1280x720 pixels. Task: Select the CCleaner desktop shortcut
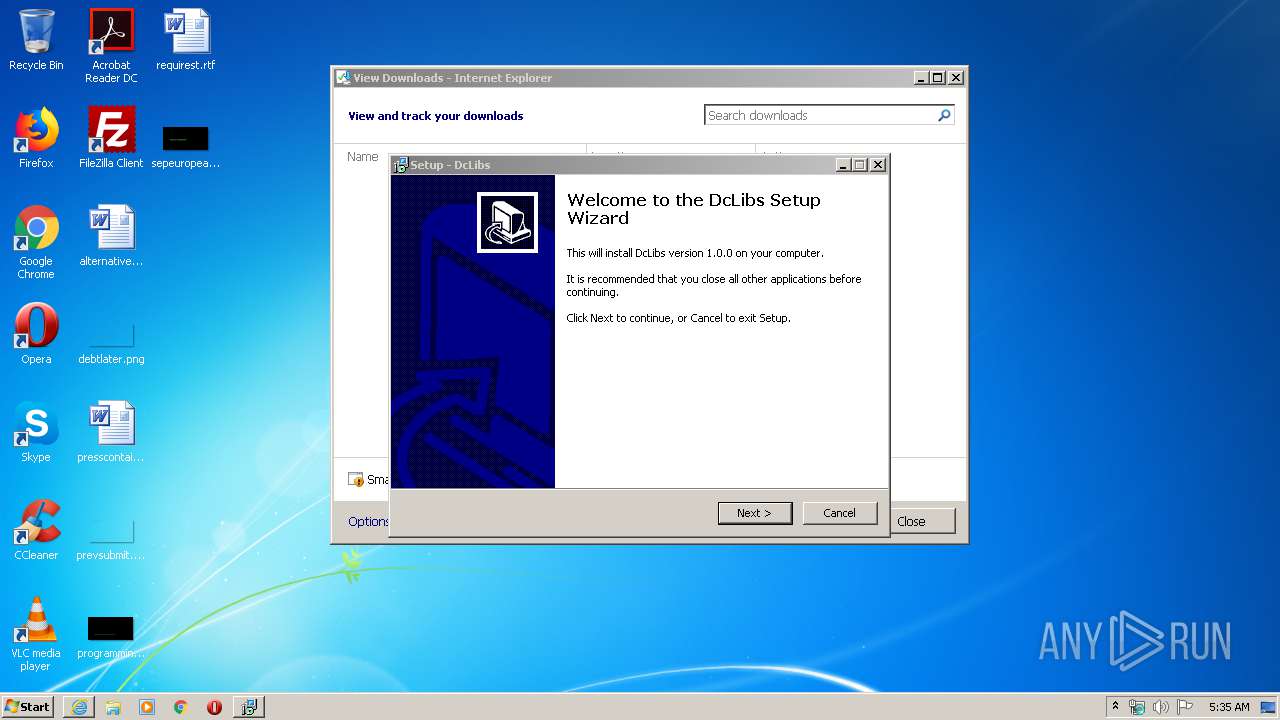pyautogui.click(x=36, y=530)
